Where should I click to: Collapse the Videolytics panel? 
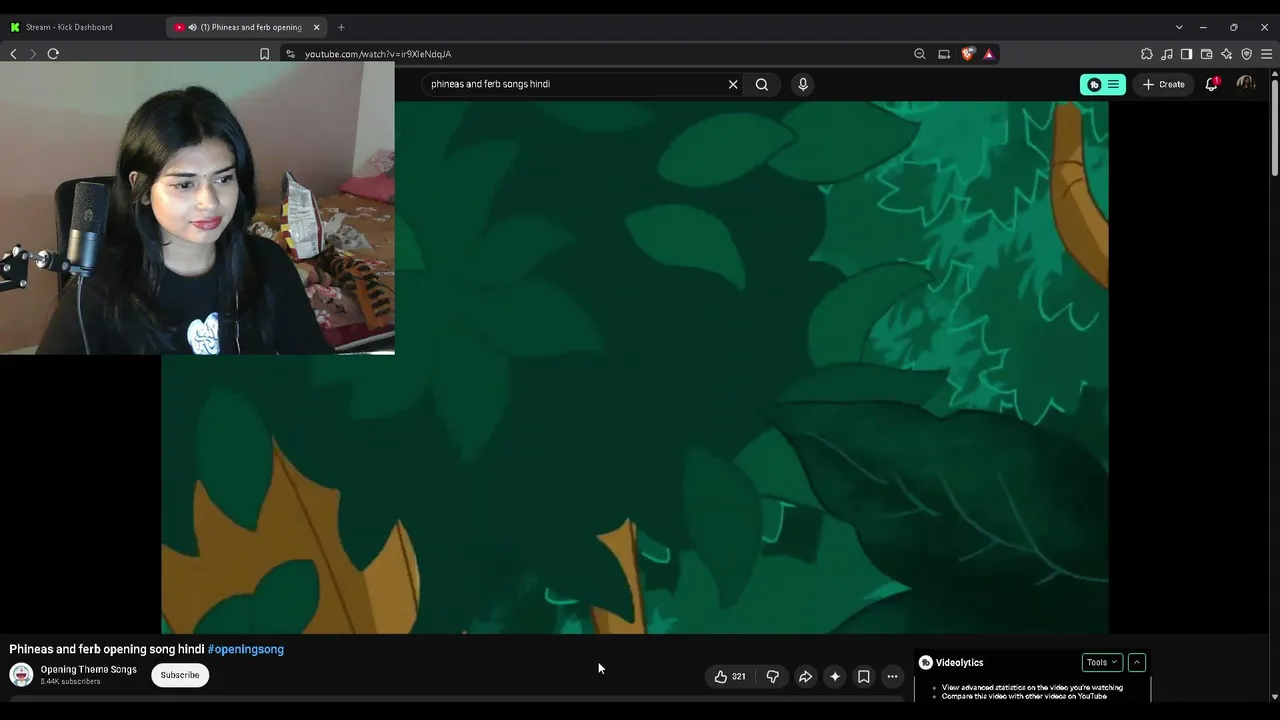pos(1137,662)
